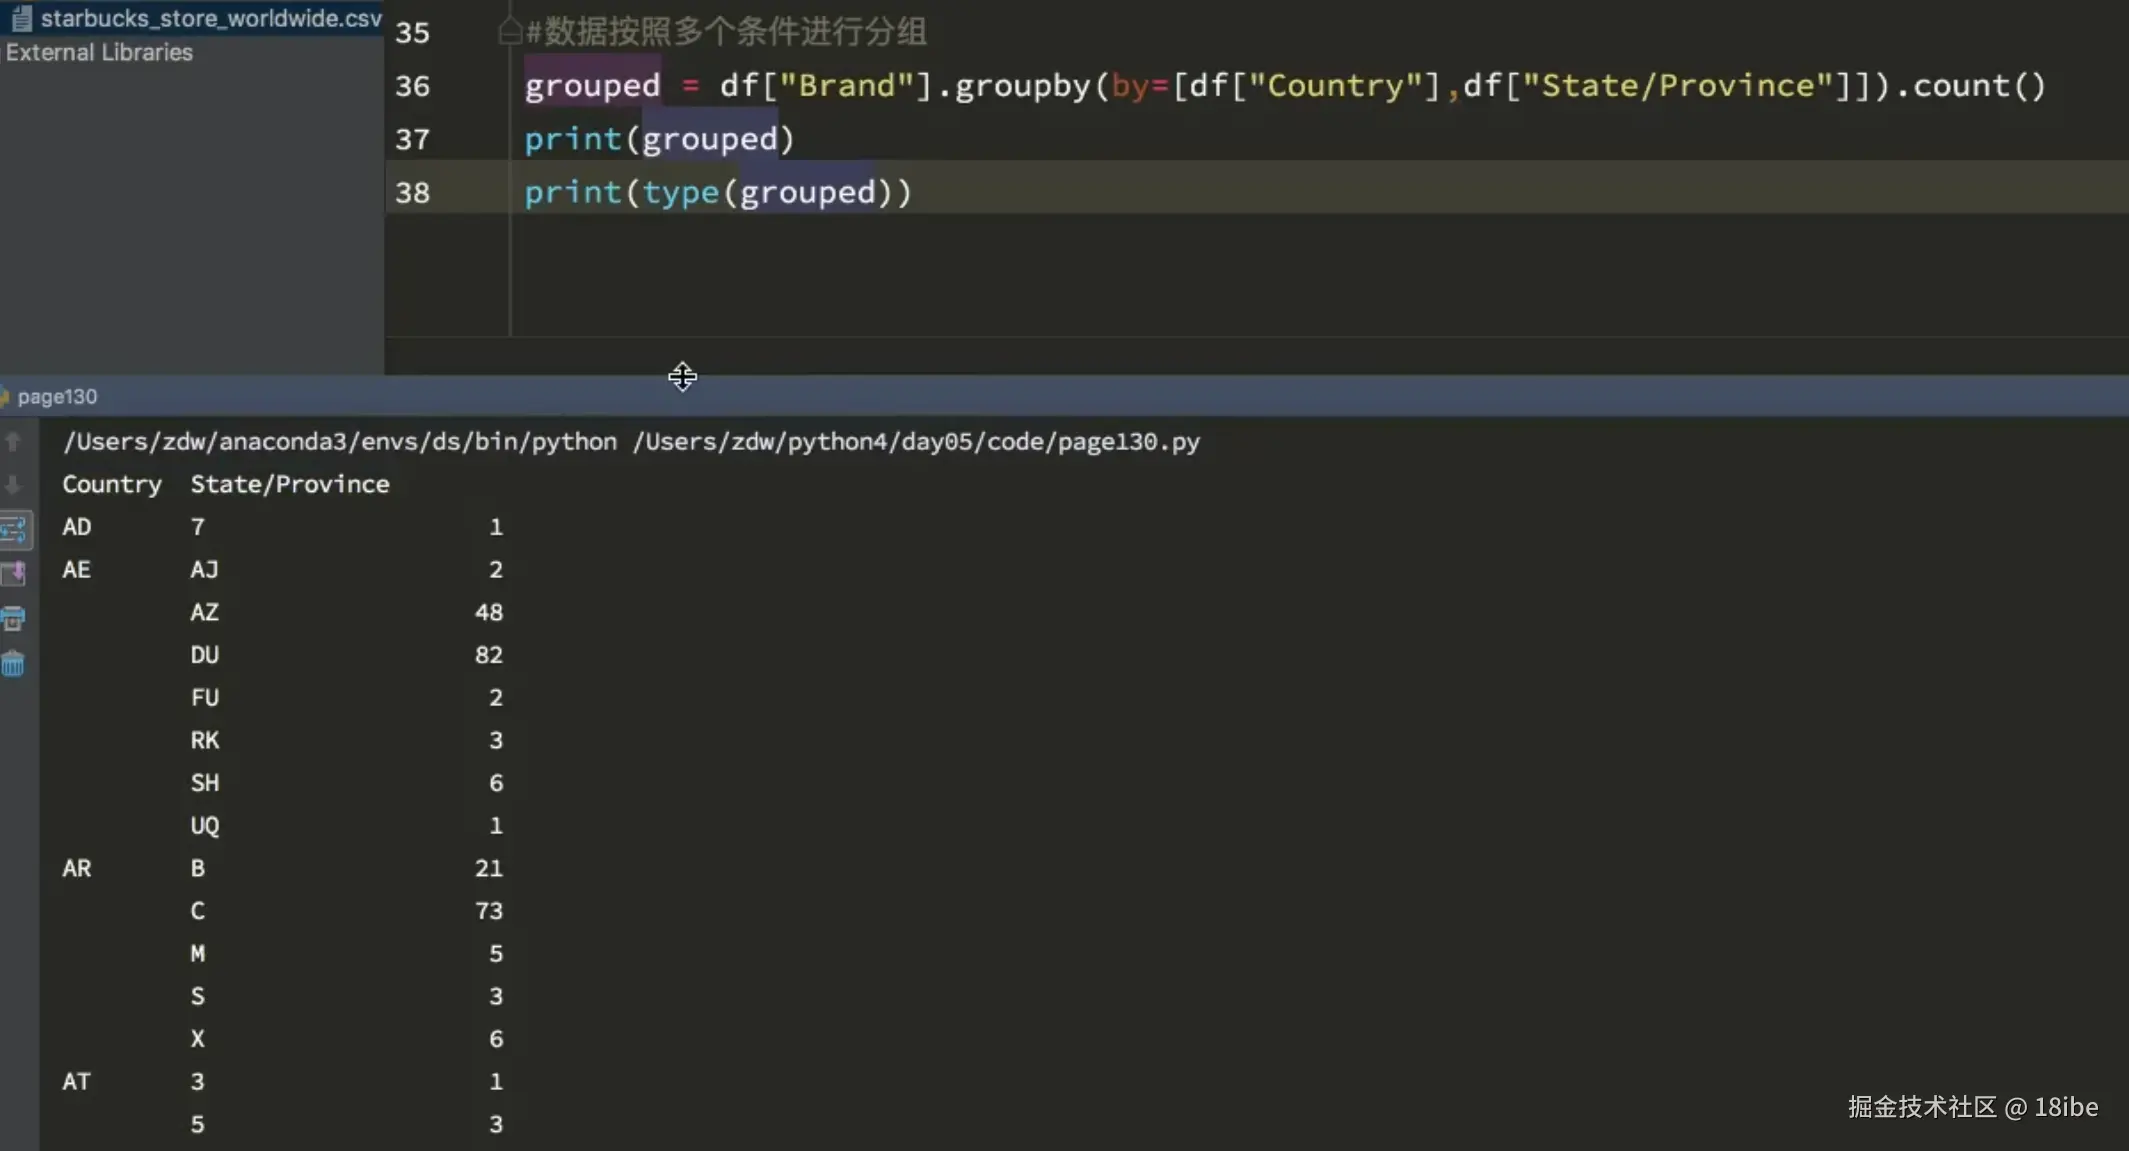Click the down-the-stack-trace arrow icon
The width and height of the screenshot is (2129, 1151).
(x=13, y=485)
